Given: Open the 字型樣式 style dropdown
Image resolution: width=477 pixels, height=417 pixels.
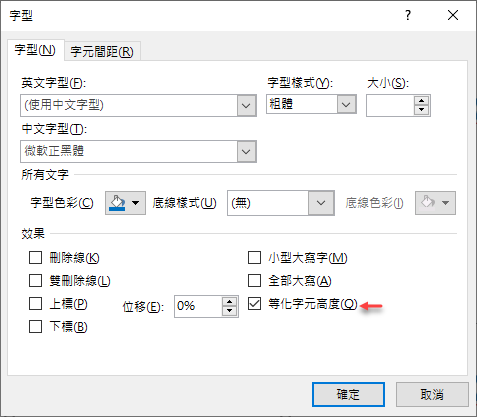Looking at the screenshot, I should (346, 104).
